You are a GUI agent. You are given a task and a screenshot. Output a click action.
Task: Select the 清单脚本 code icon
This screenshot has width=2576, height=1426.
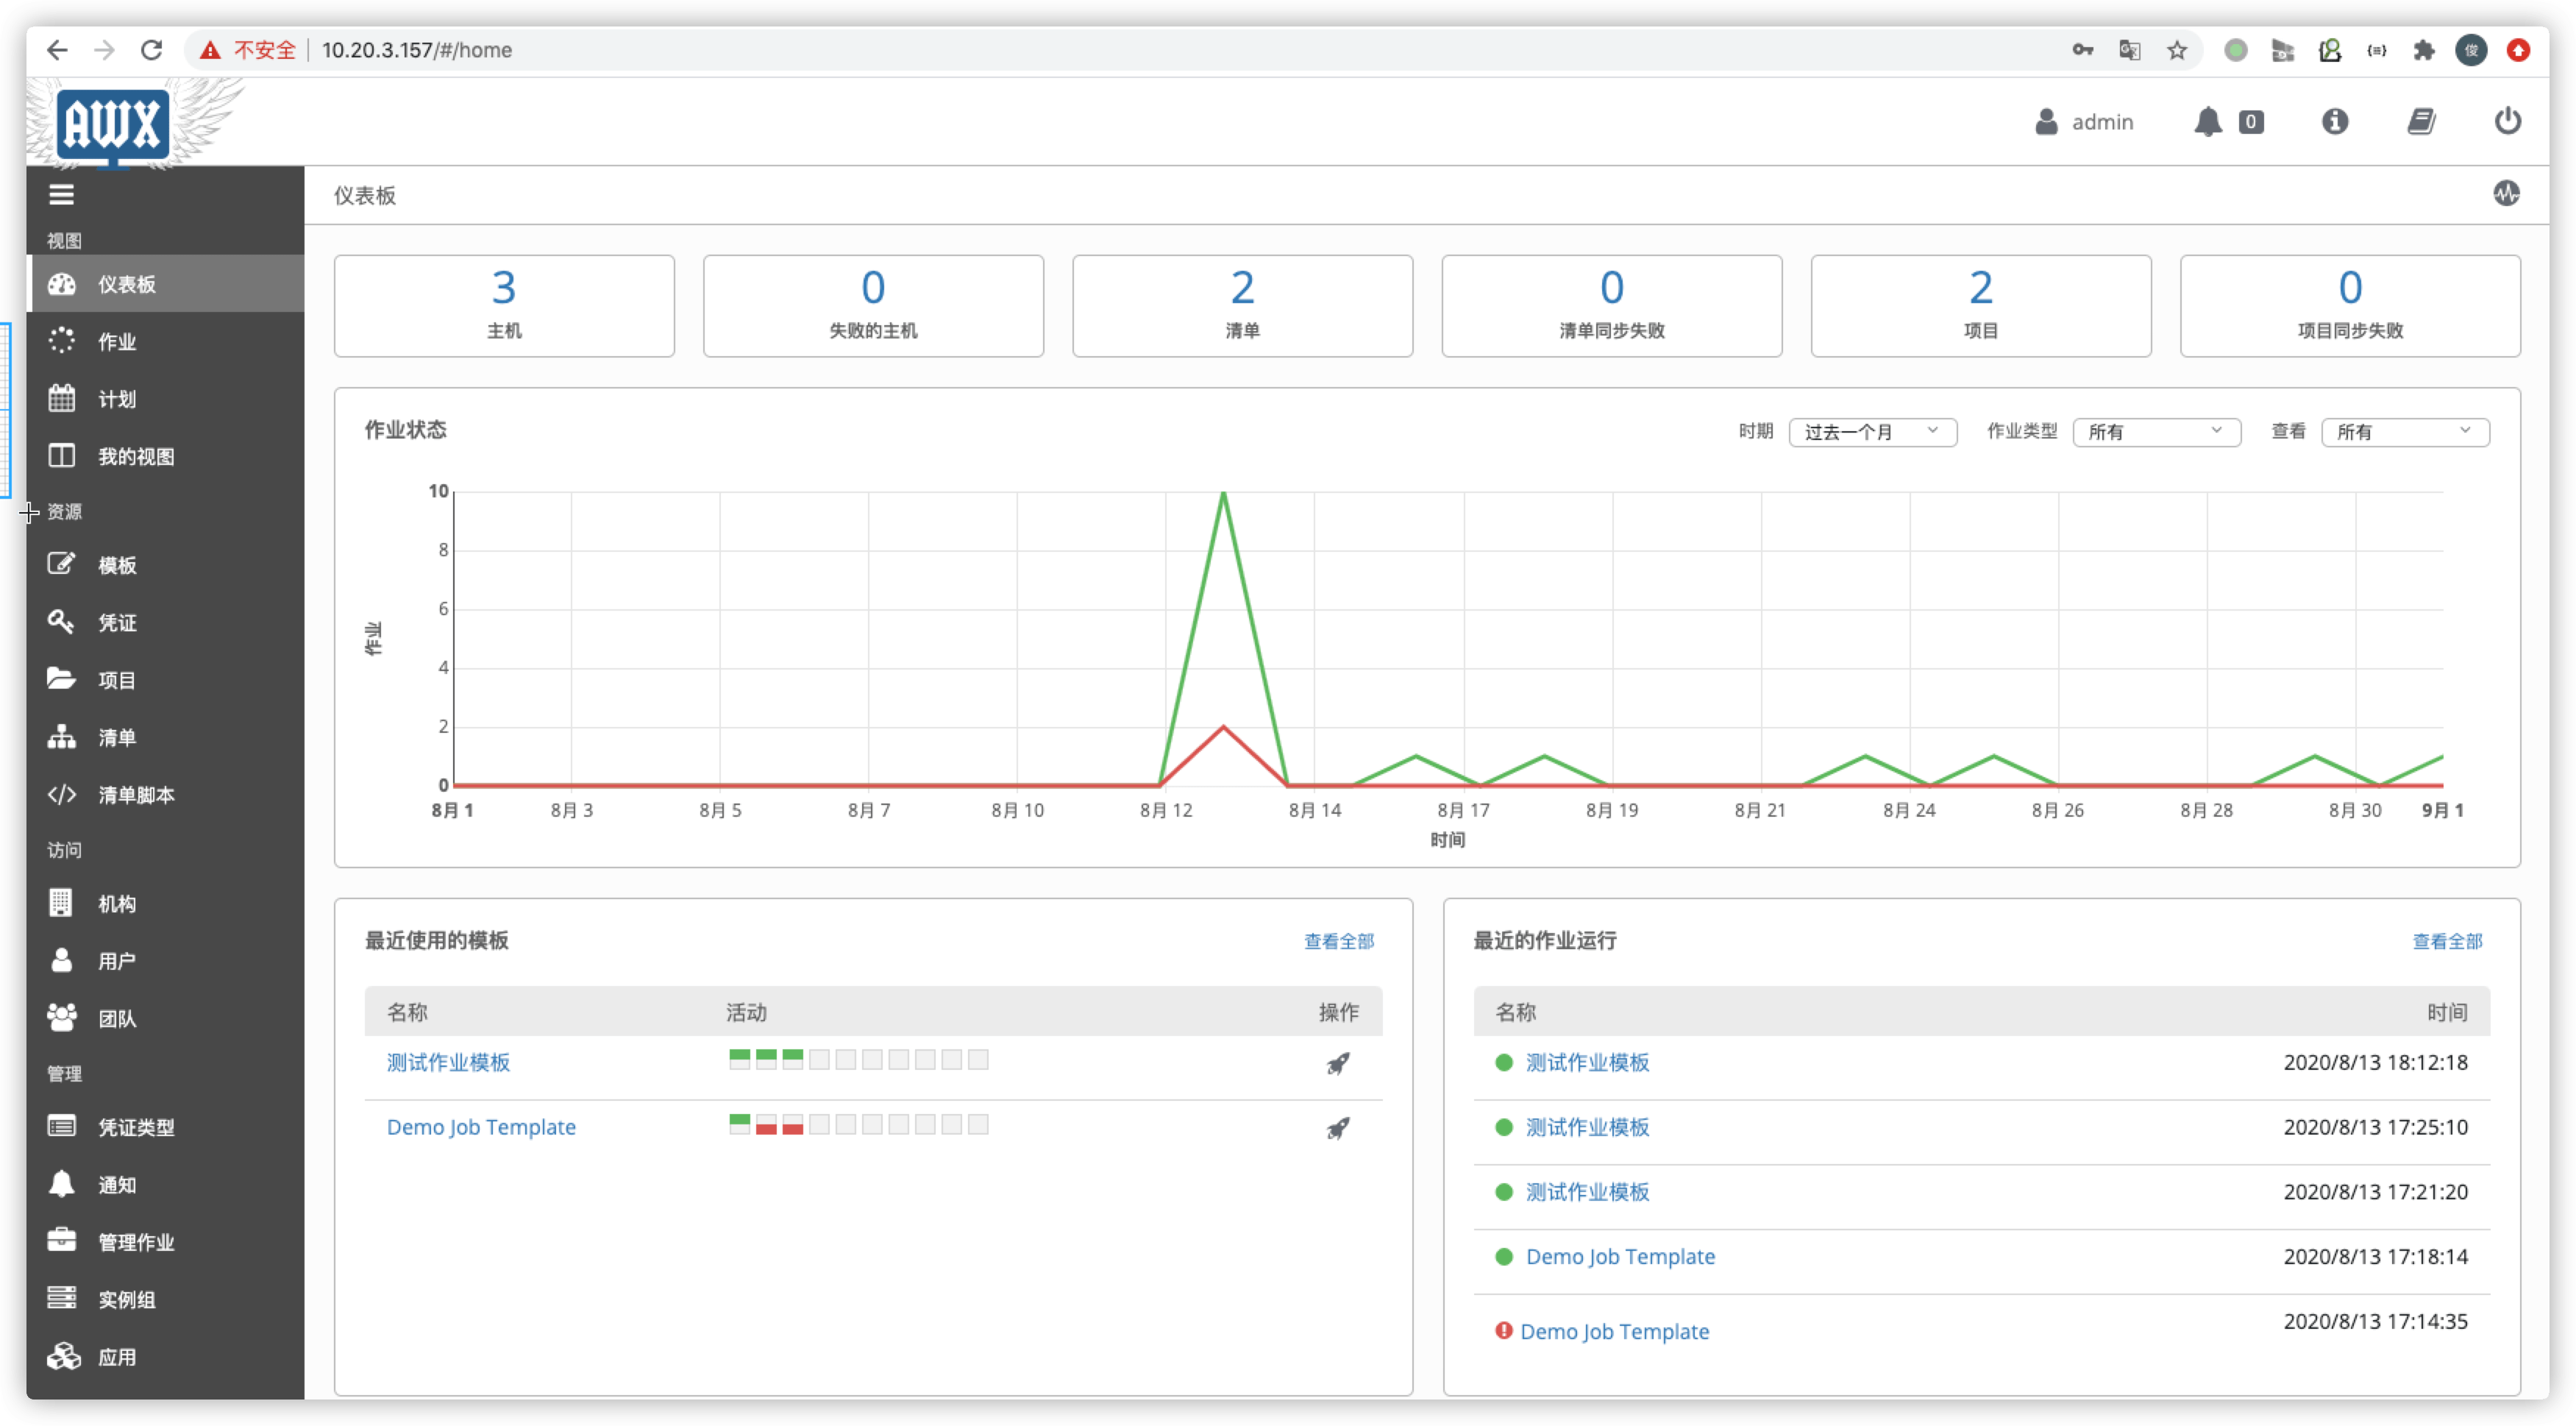click(61, 794)
